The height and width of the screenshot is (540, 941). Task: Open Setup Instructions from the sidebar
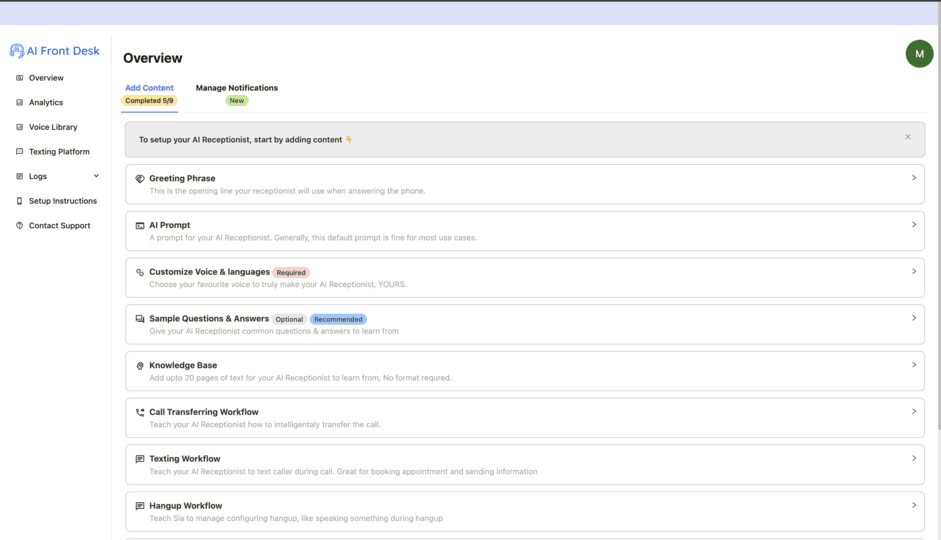point(62,201)
